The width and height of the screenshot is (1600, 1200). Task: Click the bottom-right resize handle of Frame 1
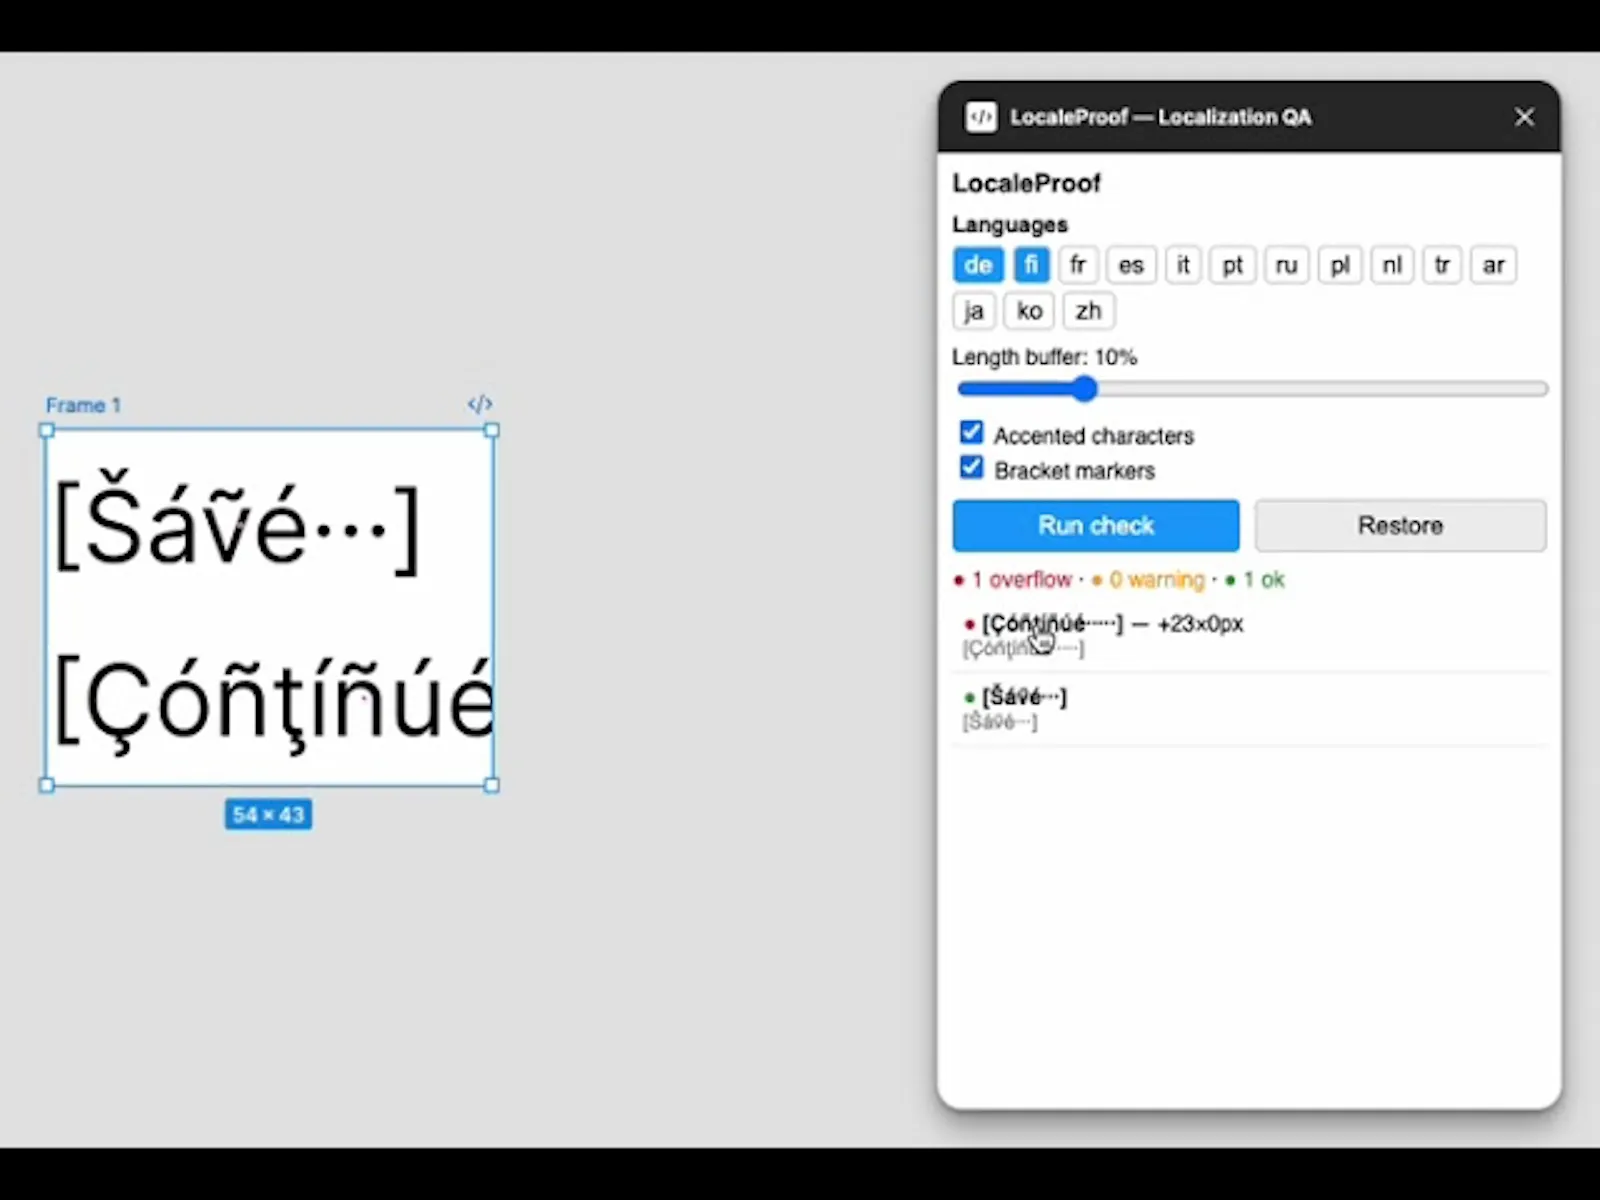tap(491, 785)
